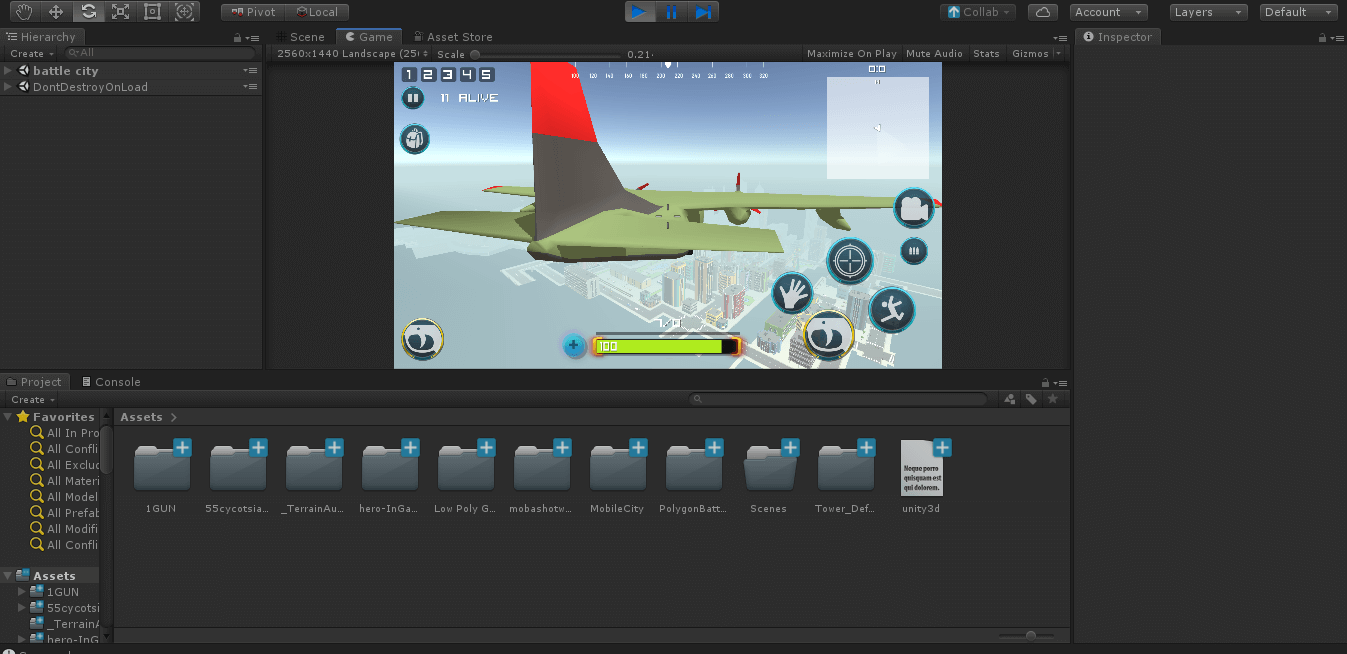
Task: Open the Project Create dropdown
Action: tap(32, 399)
